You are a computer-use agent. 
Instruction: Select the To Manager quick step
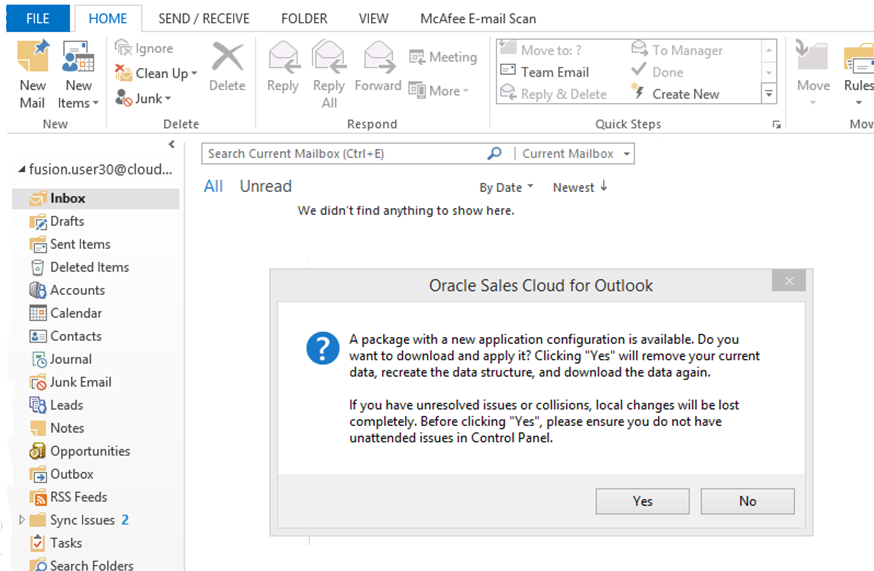click(677, 50)
